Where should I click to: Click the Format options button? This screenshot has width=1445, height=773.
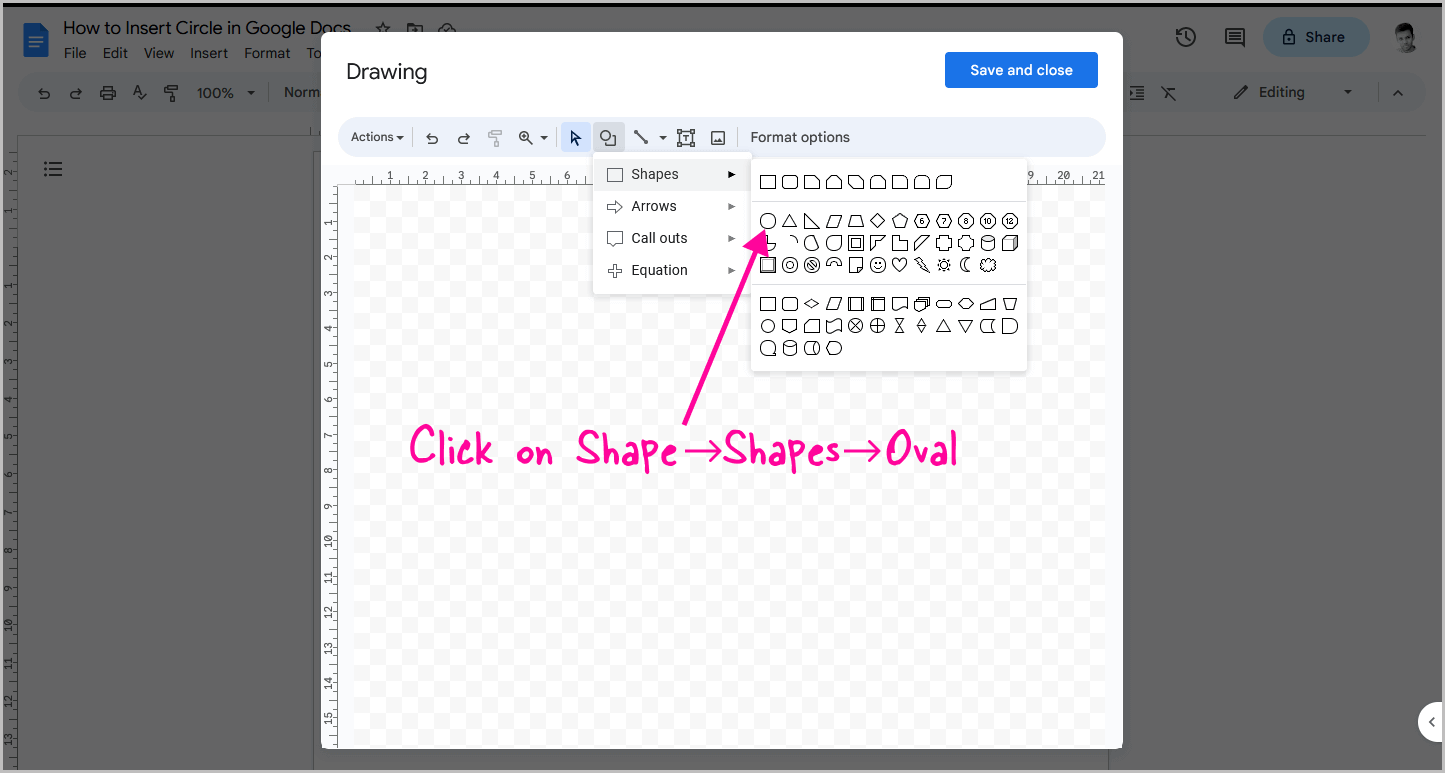pos(800,137)
